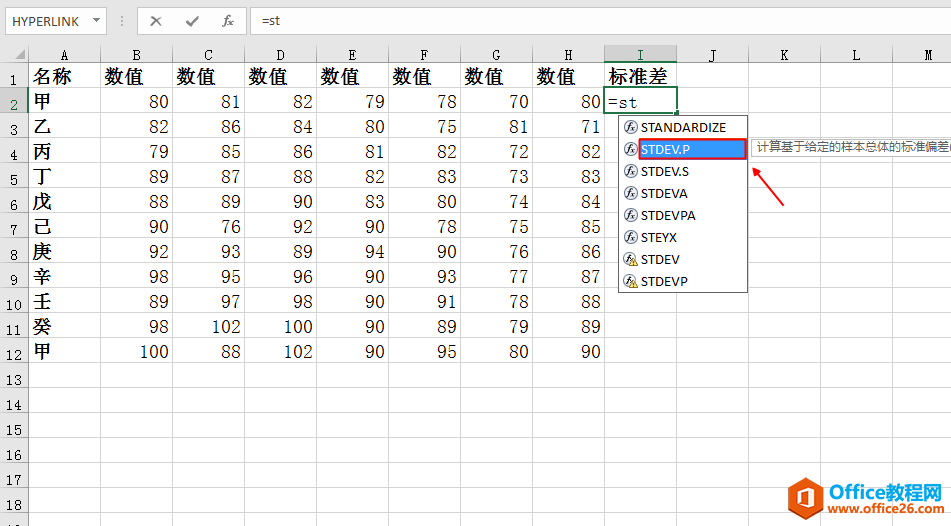Viewport: 951px width, 526px height.
Task: Select column K header
Action: point(784,55)
